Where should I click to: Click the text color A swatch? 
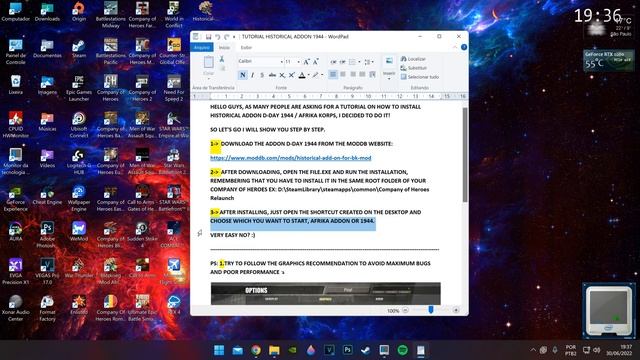pyautogui.click(x=302, y=75)
